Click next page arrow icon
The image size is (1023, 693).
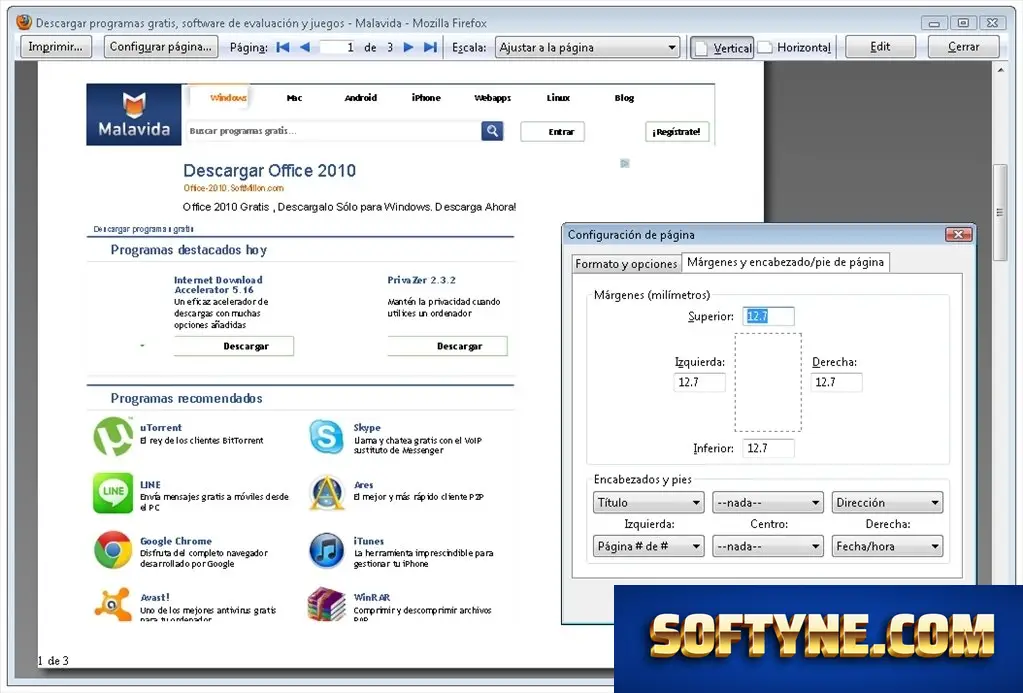pos(408,47)
